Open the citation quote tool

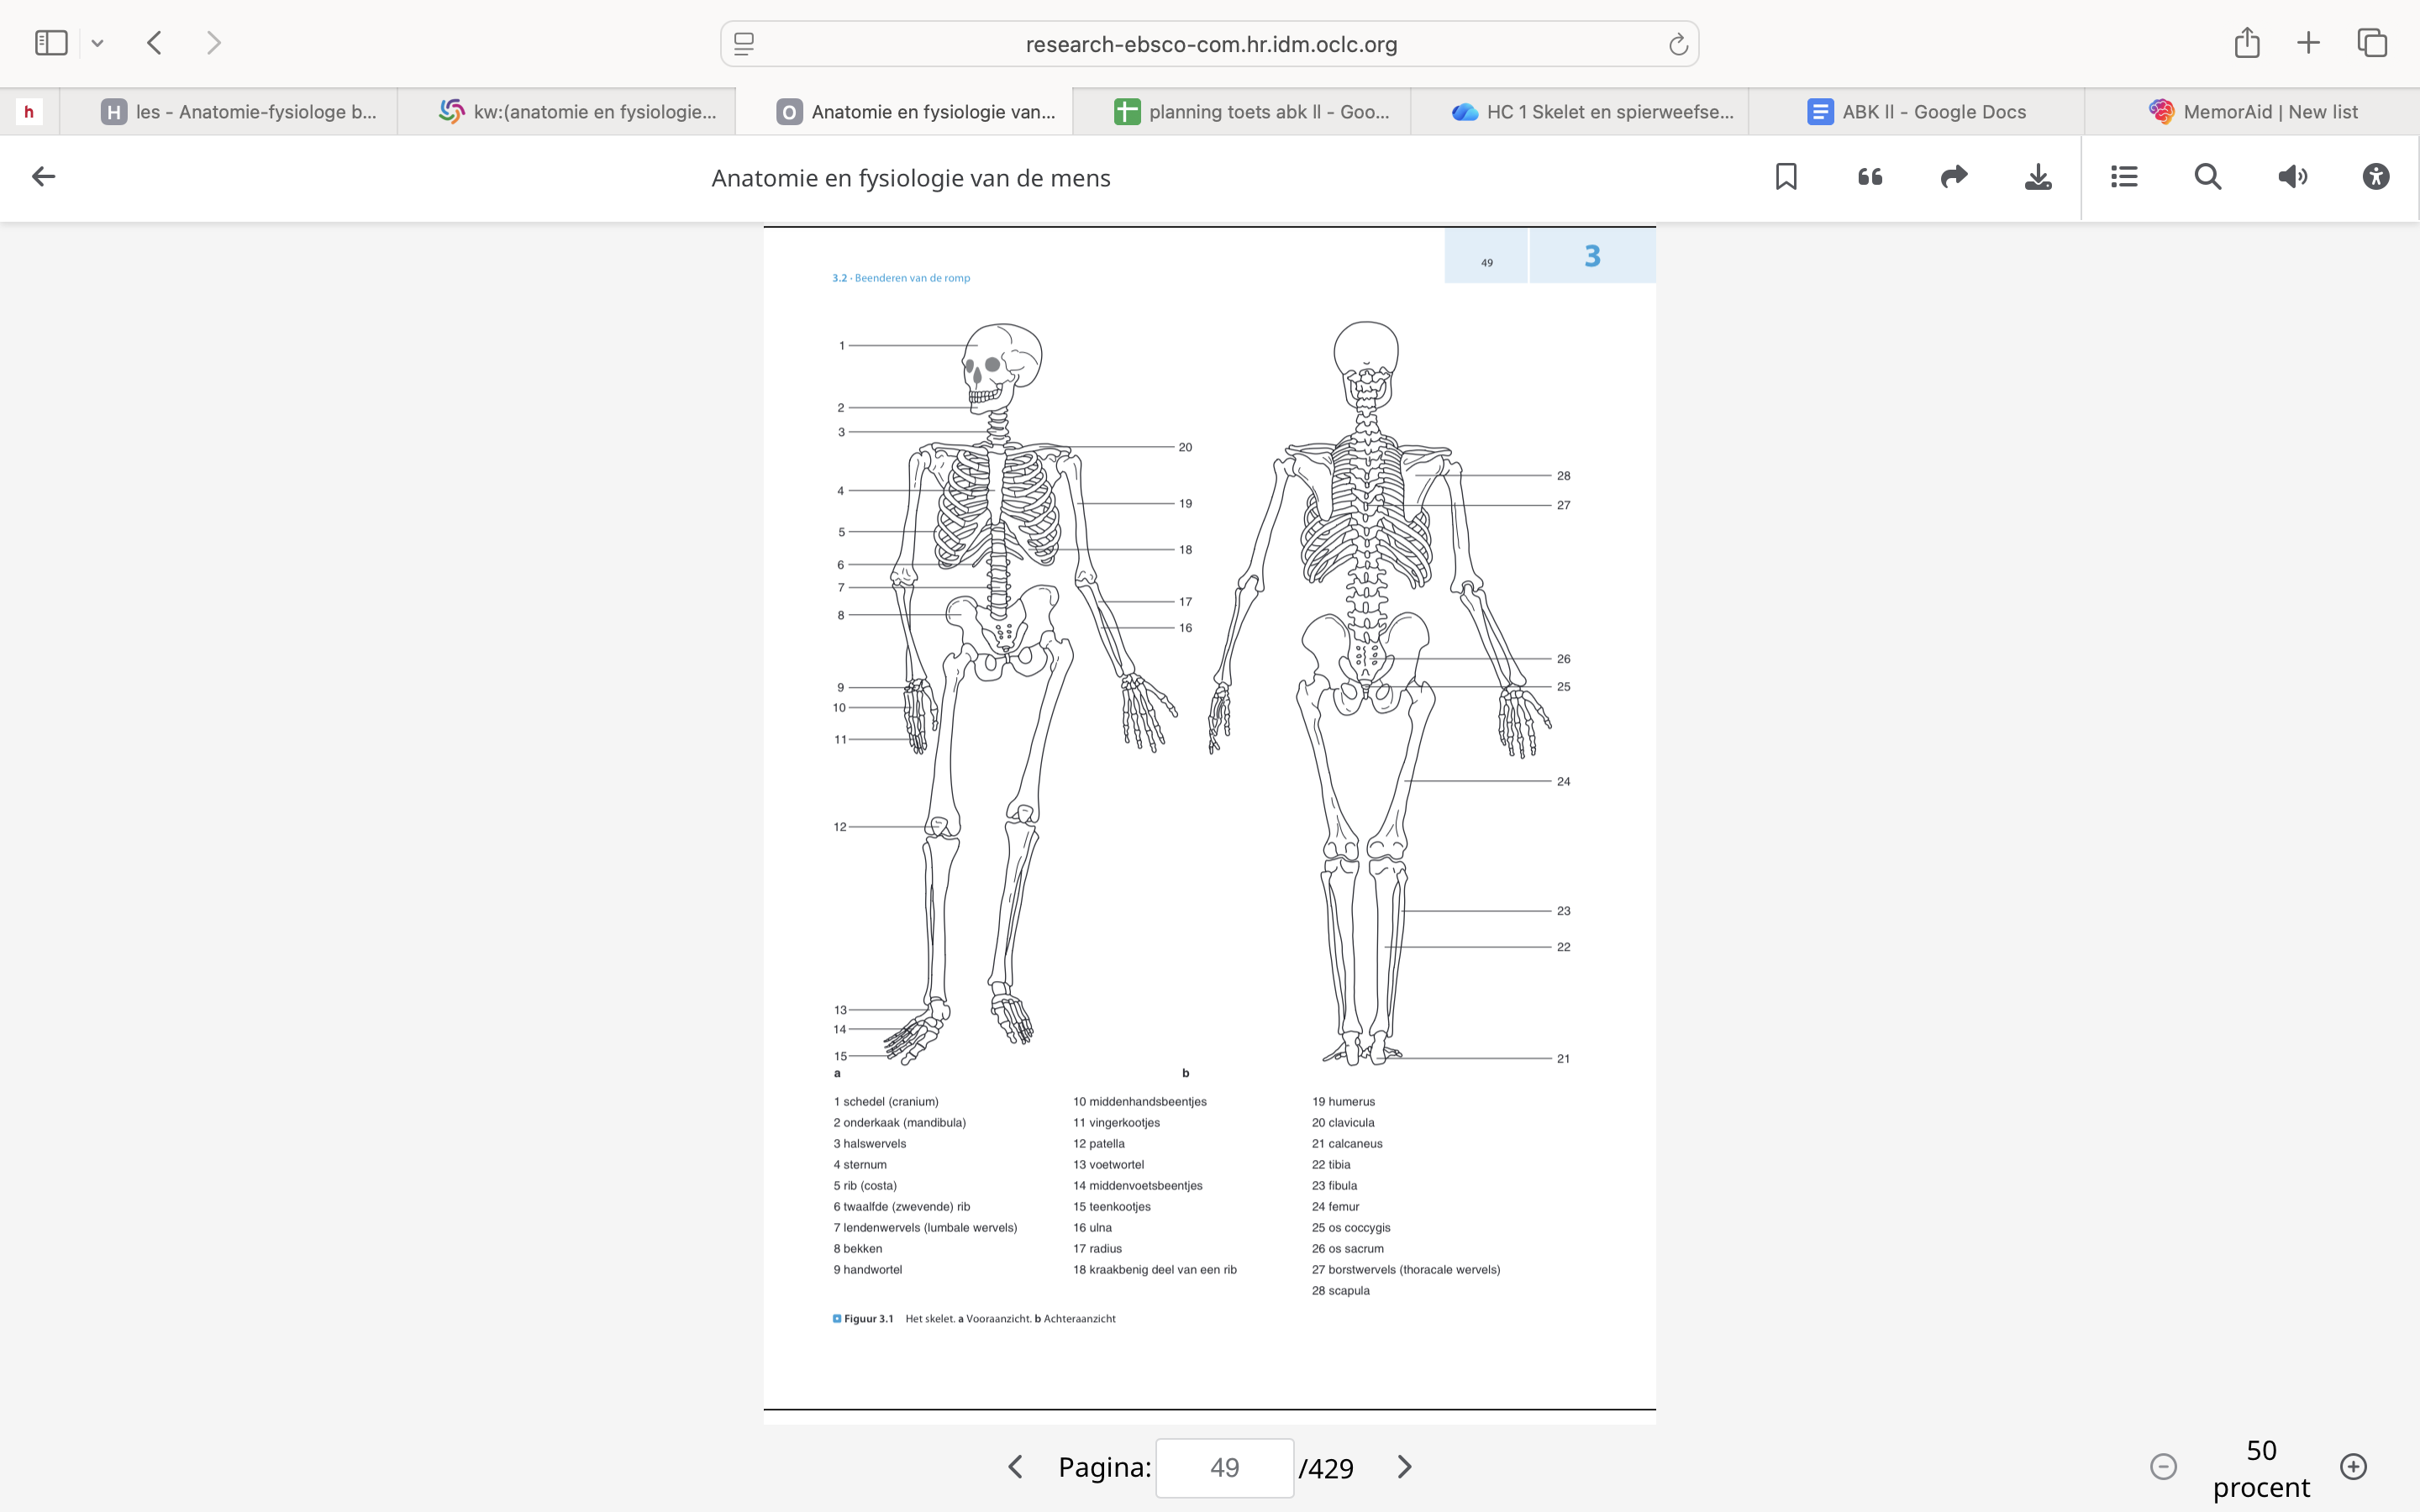click(x=1870, y=177)
